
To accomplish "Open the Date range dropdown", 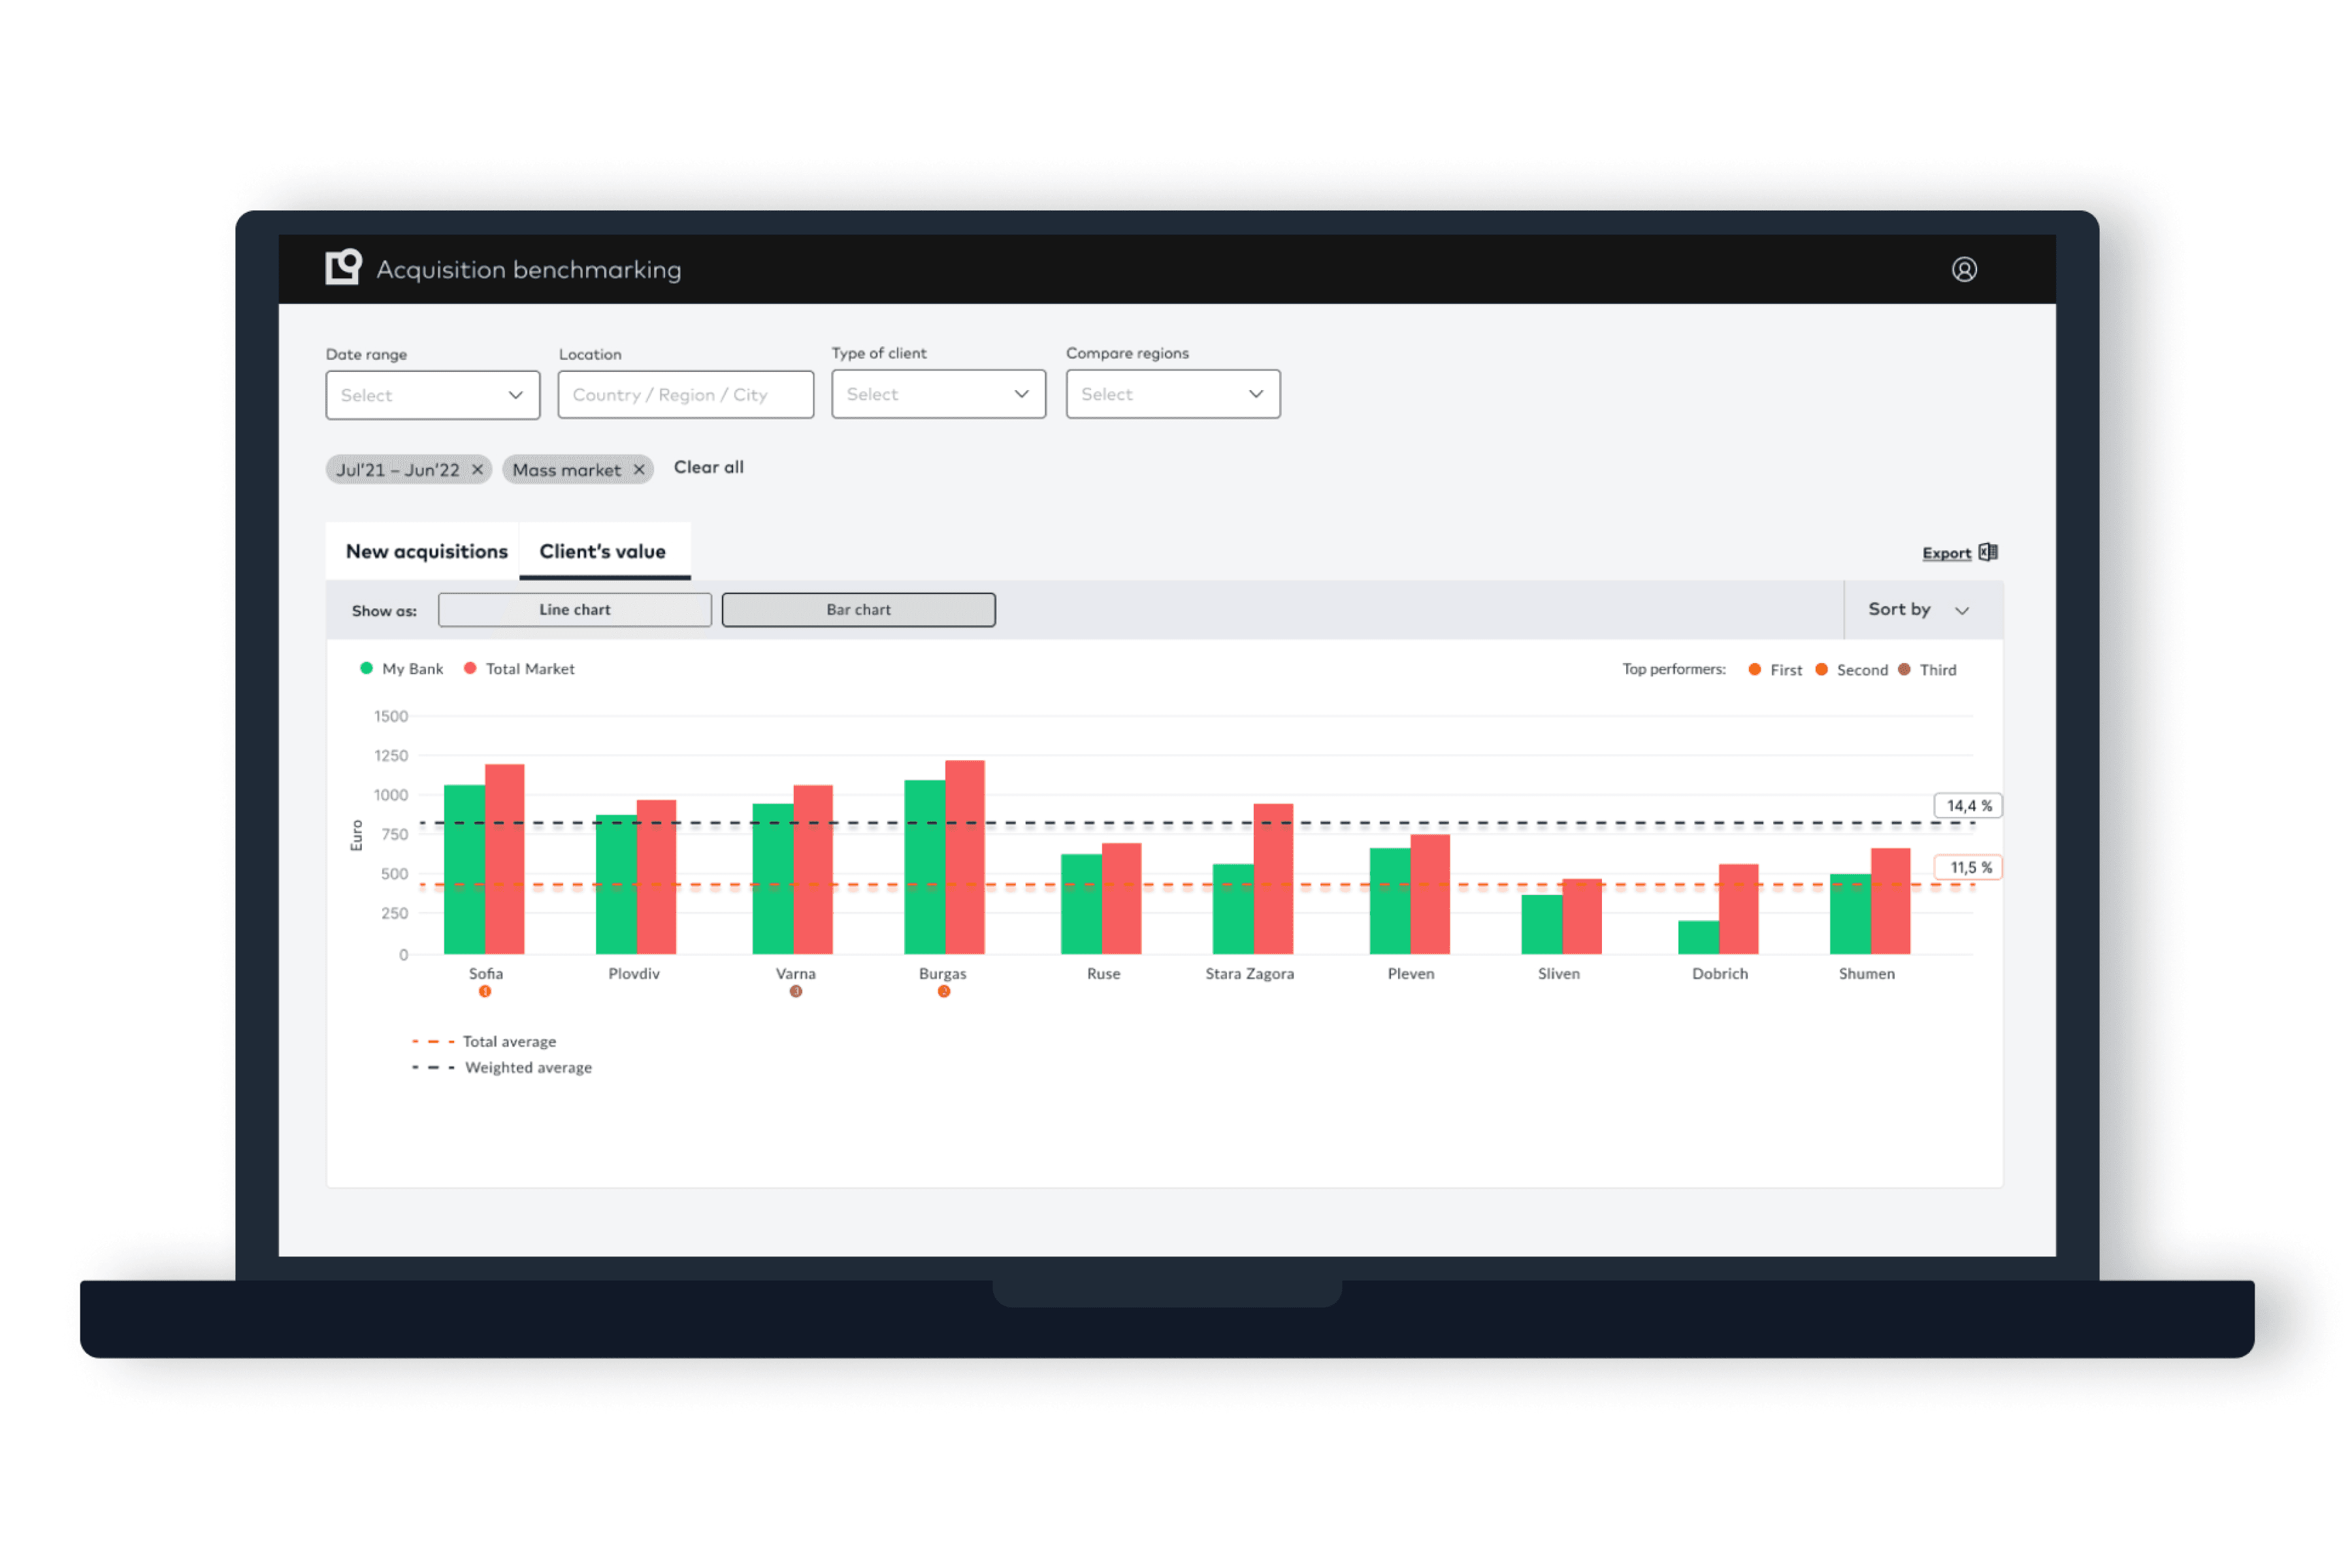I will 432,395.
